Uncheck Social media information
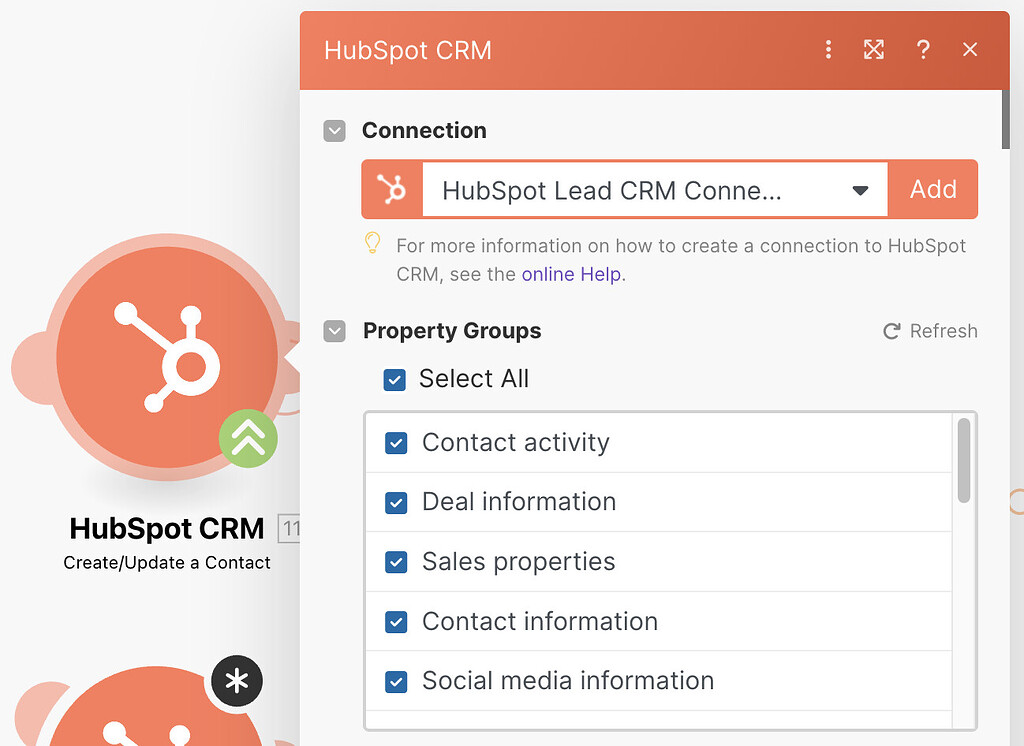The width and height of the screenshot is (1024, 746). (x=396, y=681)
